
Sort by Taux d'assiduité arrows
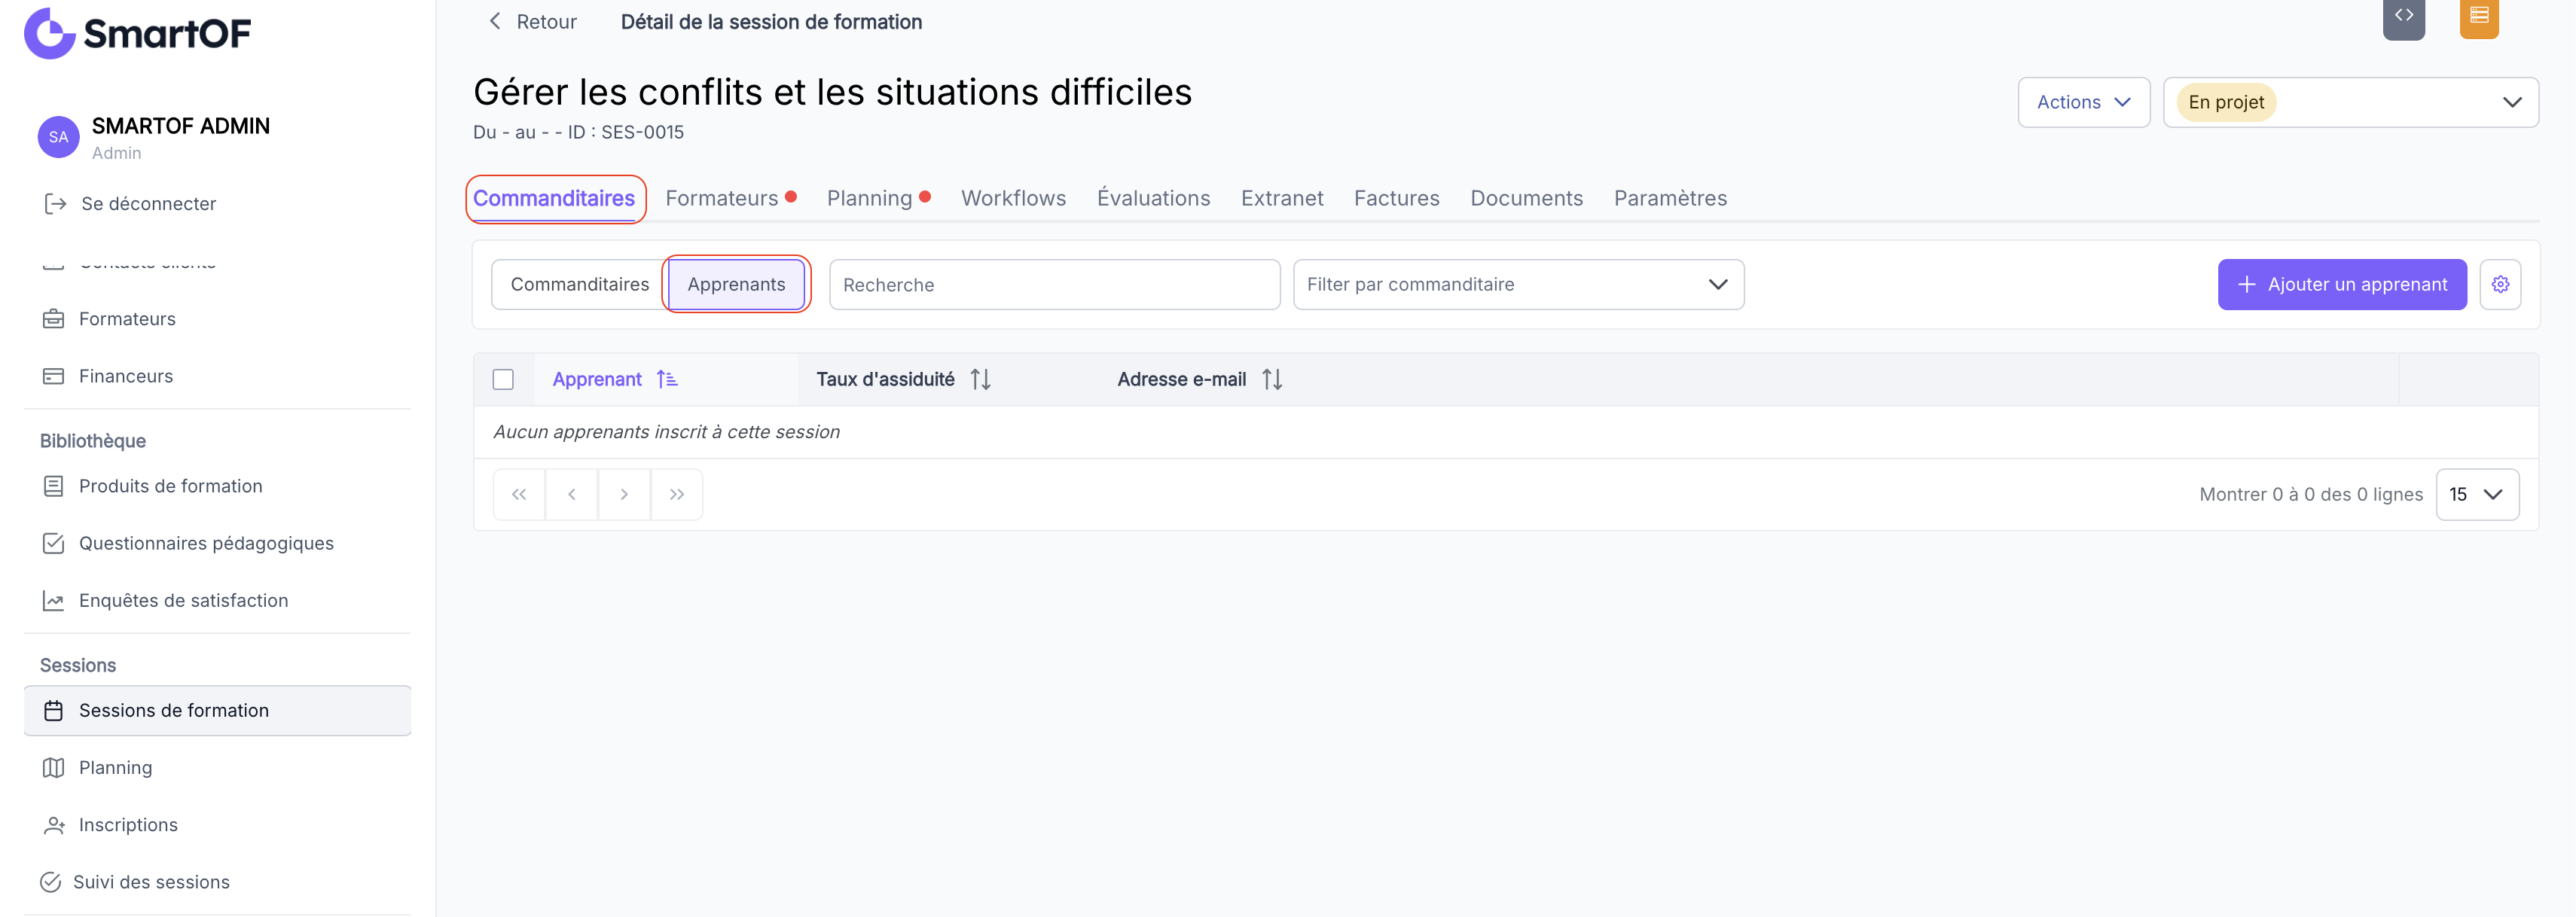tap(980, 379)
